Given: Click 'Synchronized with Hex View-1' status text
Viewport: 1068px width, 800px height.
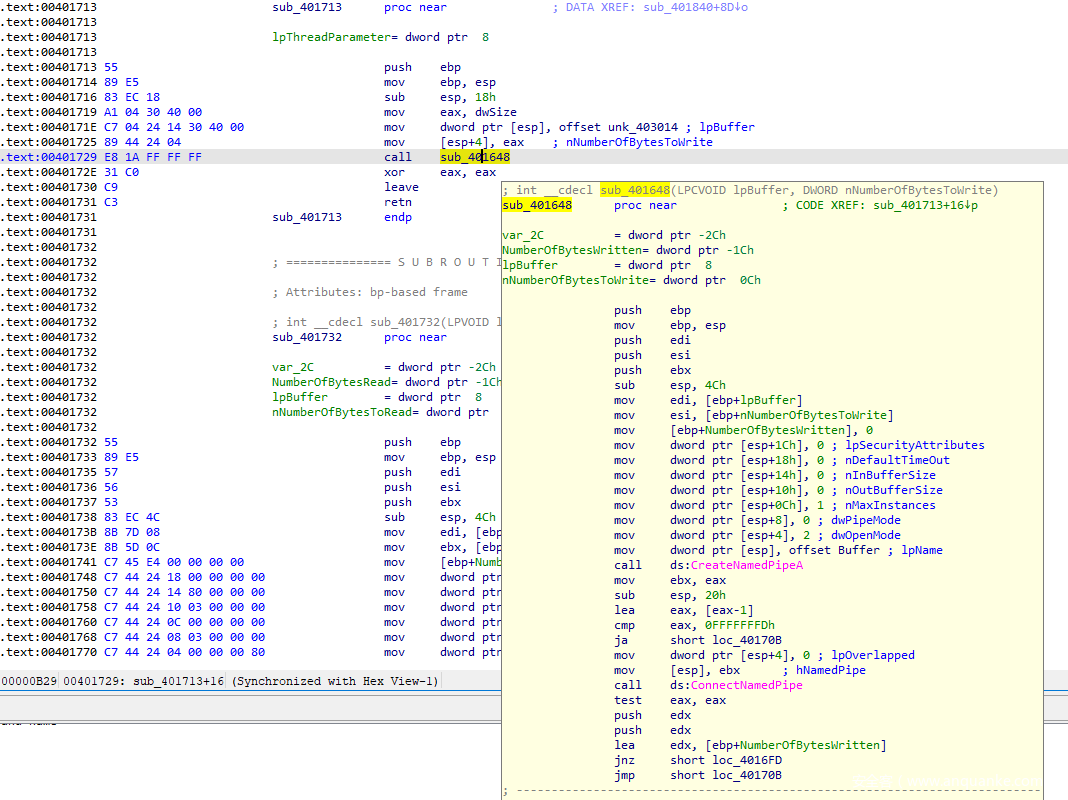Looking at the screenshot, I should [x=335, y=681].
